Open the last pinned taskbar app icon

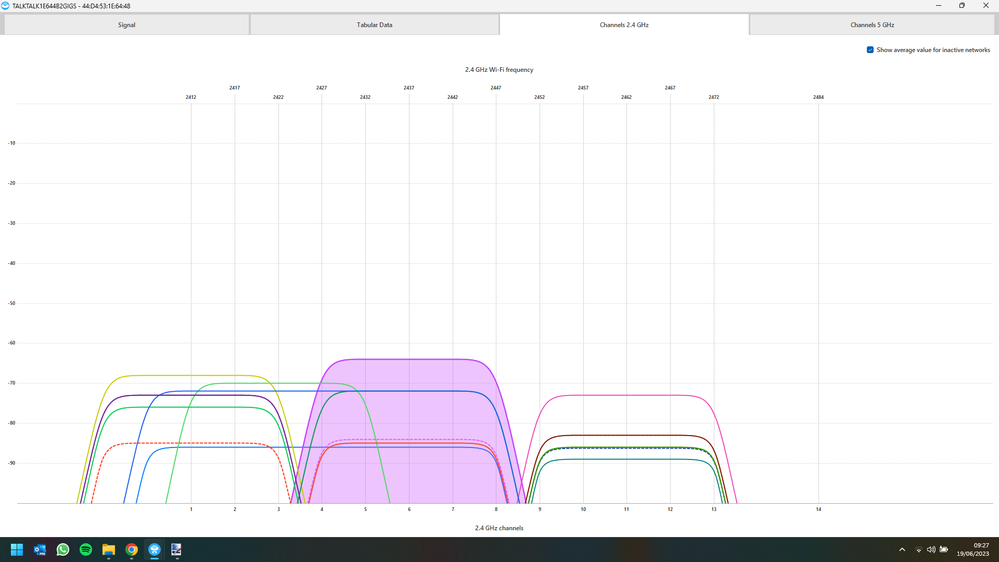point(177,550)
